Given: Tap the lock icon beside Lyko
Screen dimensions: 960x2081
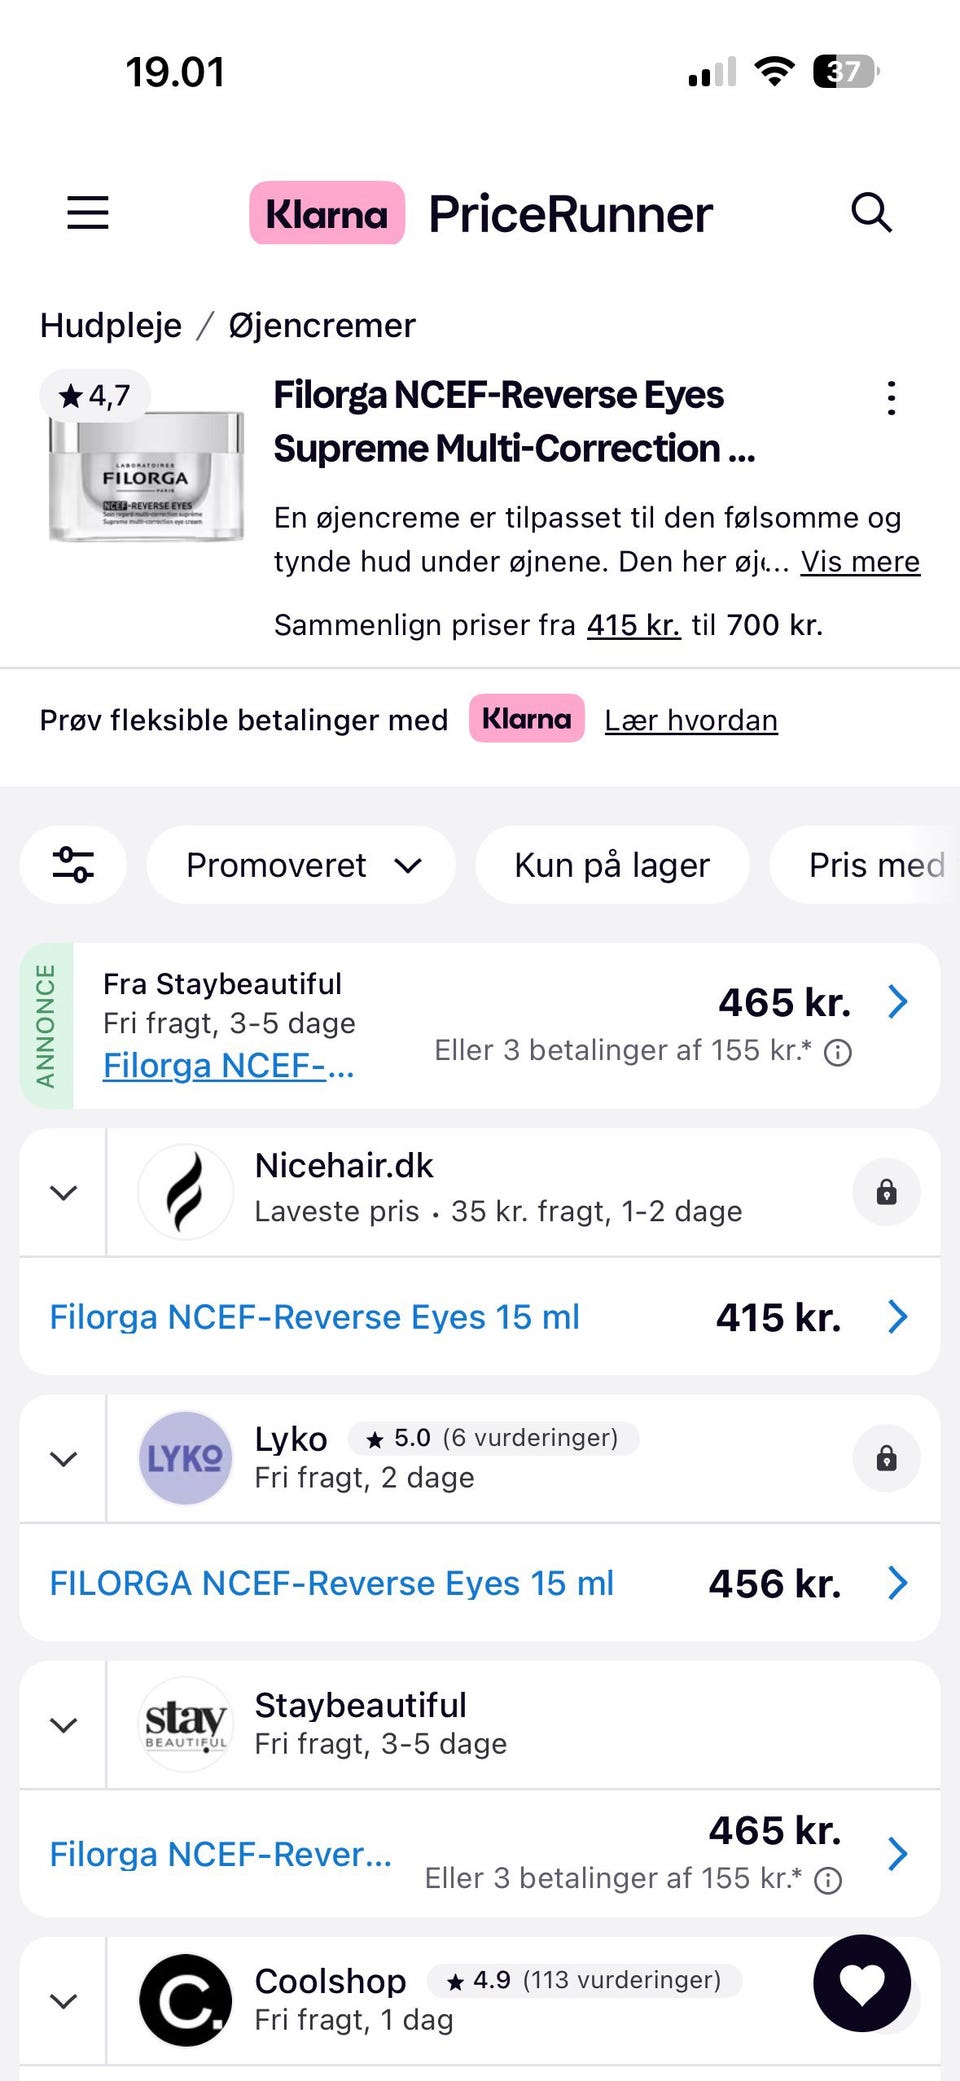Looking at the screenshot, I should (886, 1459).
